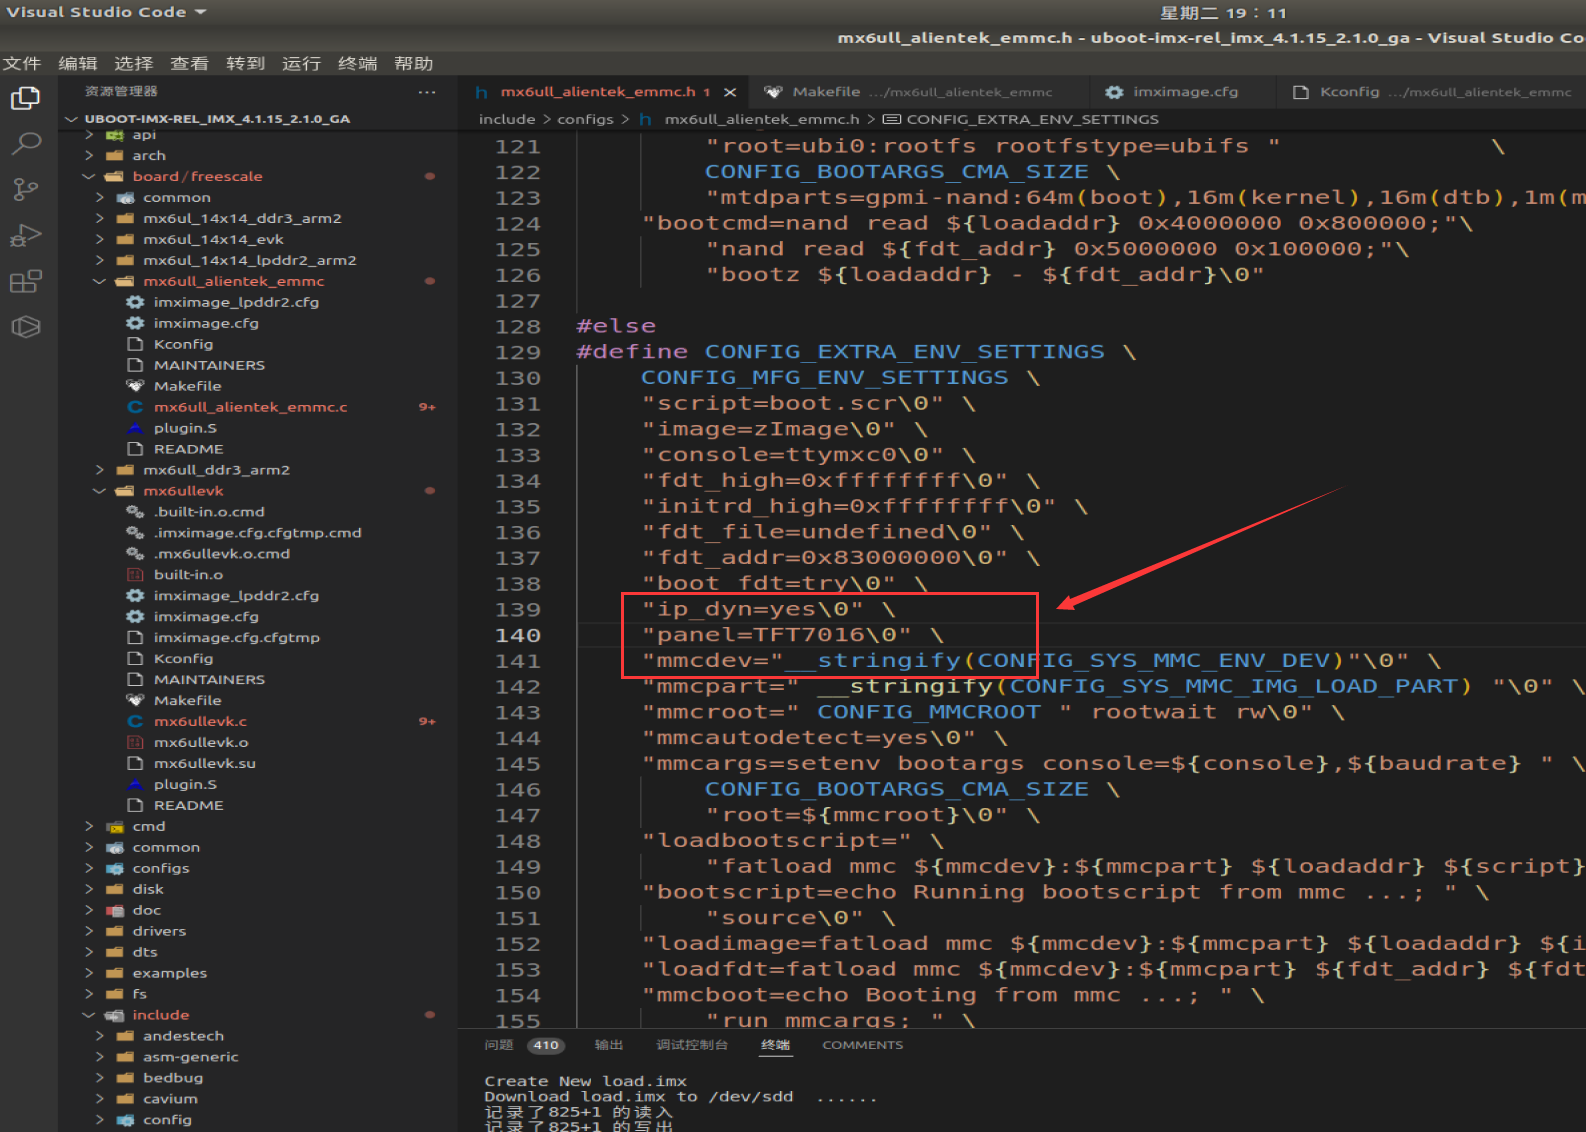The width and height of the screenshot is (1586, 1132).
Task: Open explorer panel more actions ellipsis
Action: pyautogui.click(x=427, y=92)
